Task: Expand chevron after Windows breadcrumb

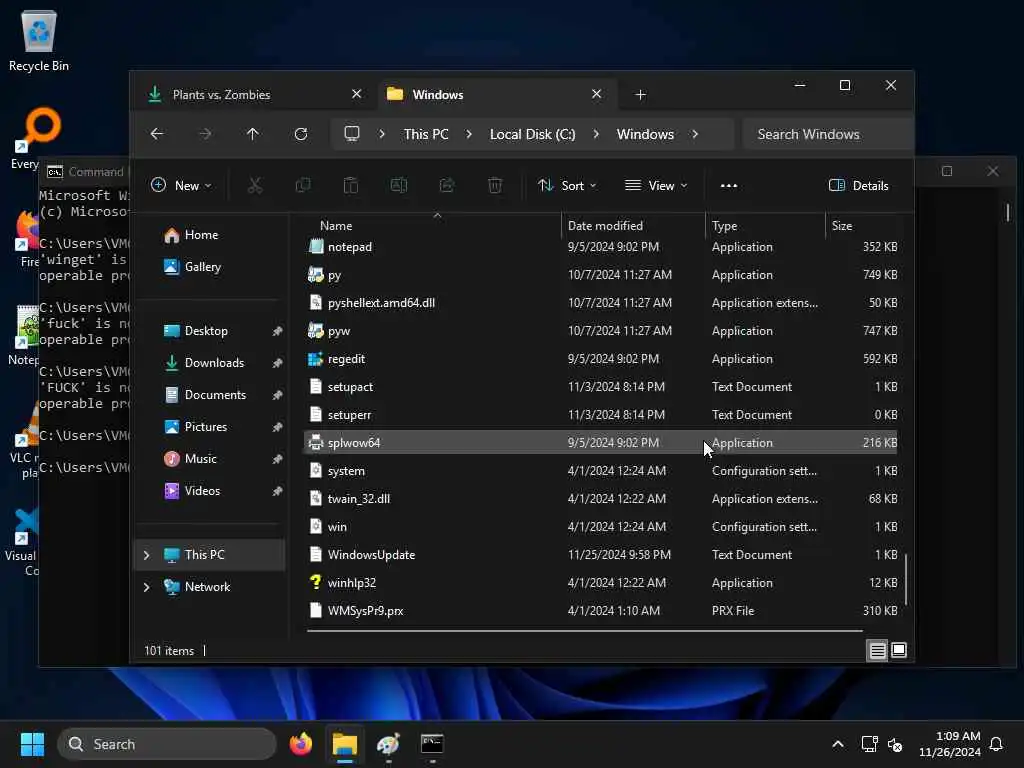Action: click(x=695, y=134)
